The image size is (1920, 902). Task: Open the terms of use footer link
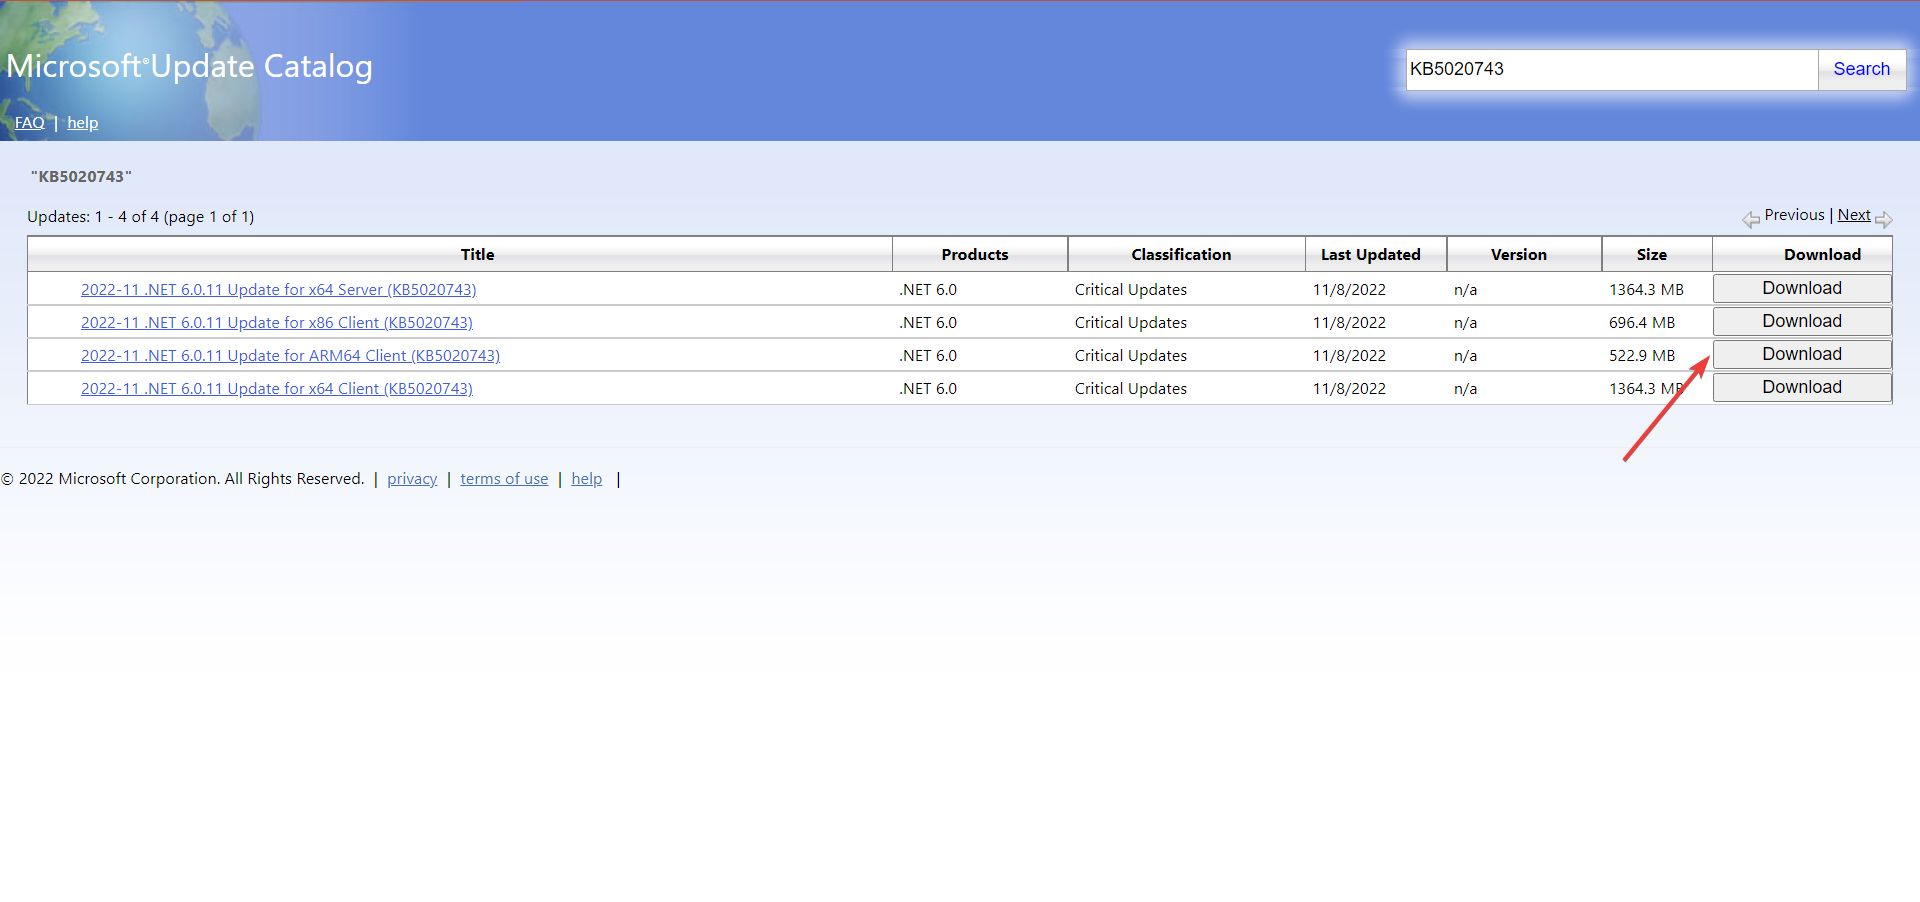pyautogui.click(x=504, y=479)
